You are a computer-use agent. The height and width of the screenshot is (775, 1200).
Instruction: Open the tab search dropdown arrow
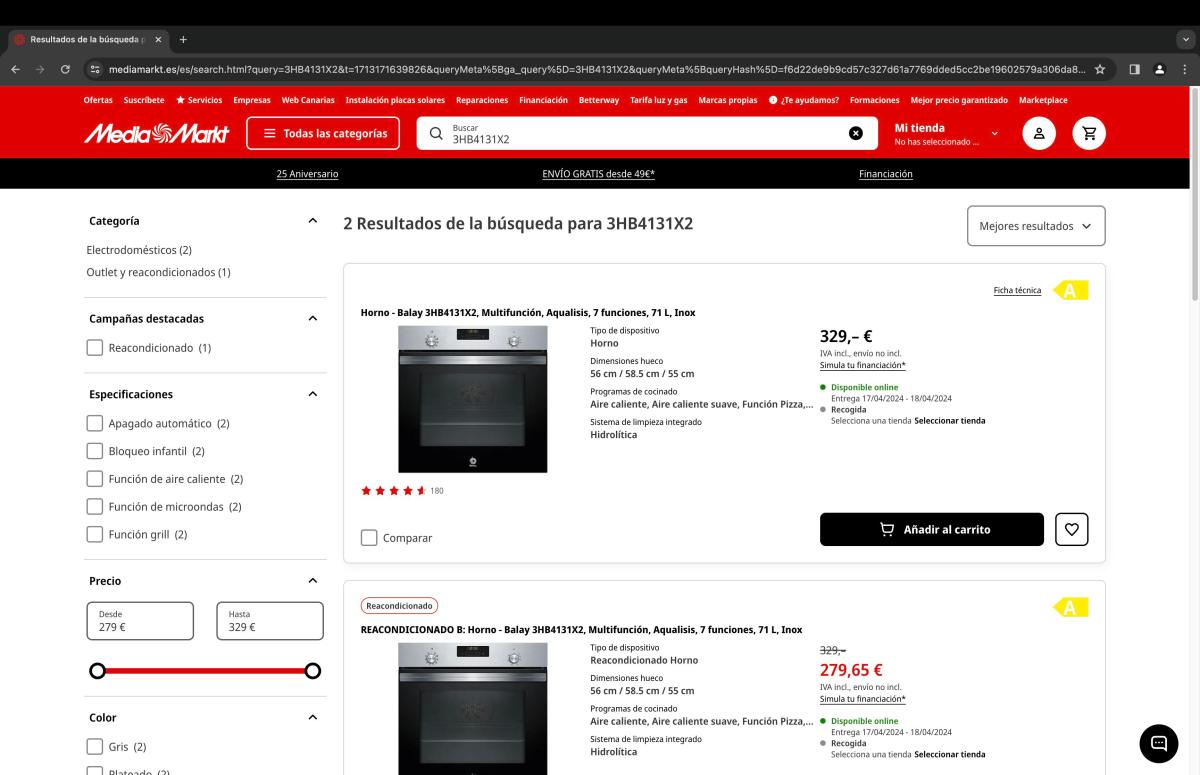click(1186, 39)
